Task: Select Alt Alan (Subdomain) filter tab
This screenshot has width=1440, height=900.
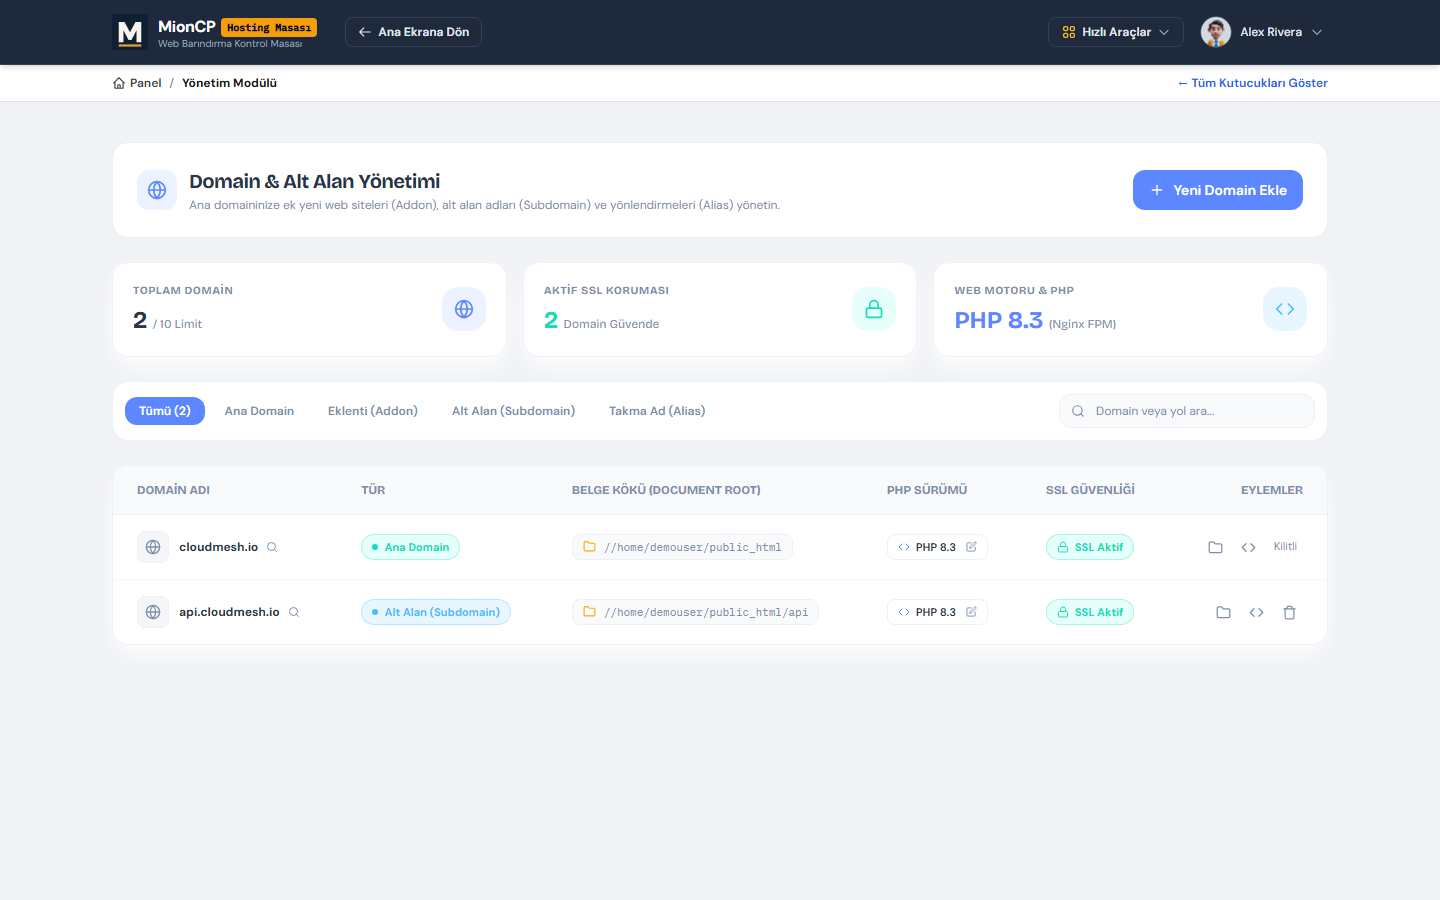Action: [x=513, y=411]
